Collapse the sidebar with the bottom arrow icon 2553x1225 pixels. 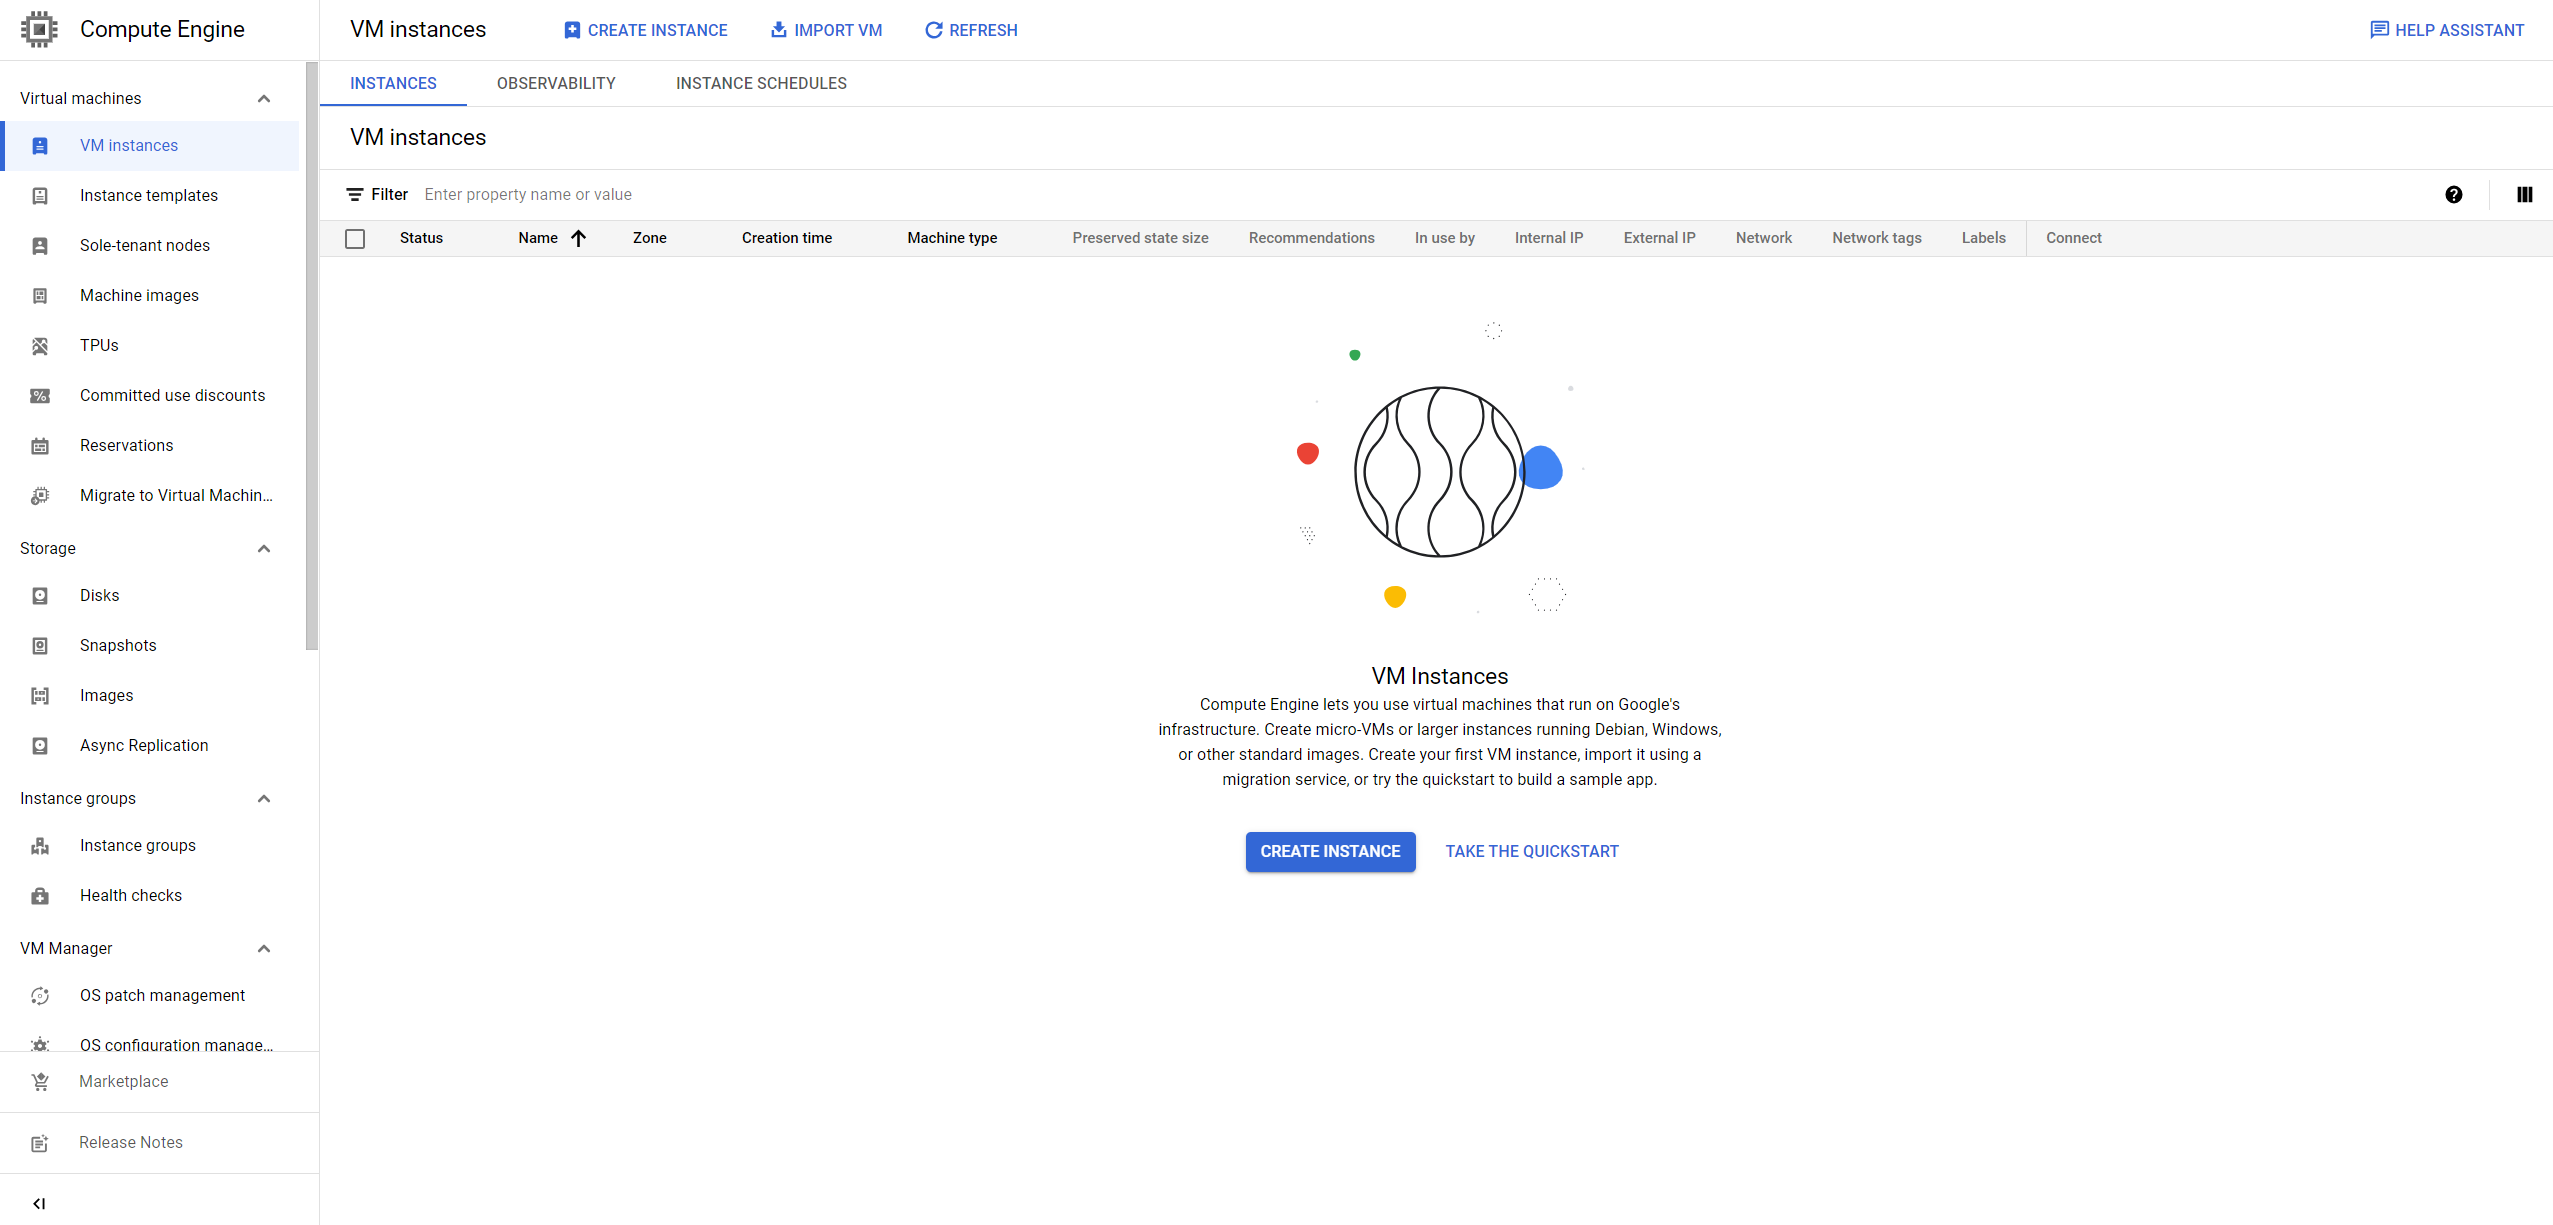(39, 1203)
